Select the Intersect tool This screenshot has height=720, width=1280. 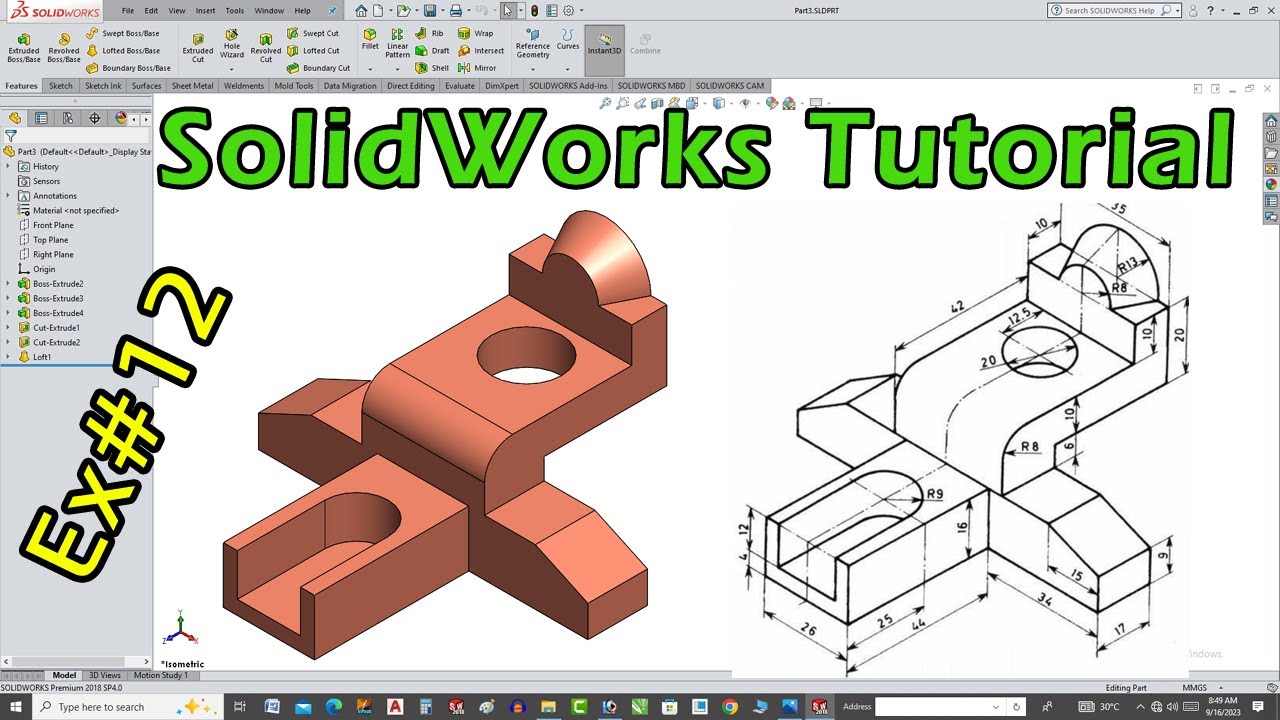[481, 50]
